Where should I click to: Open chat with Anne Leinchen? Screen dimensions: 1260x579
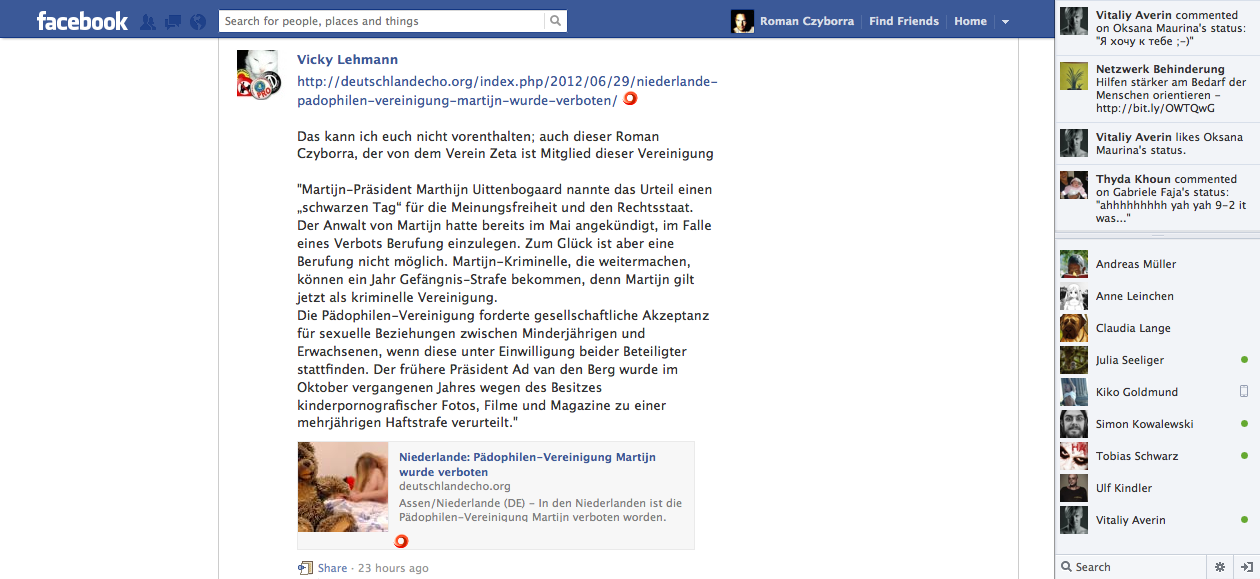[1157, 296]
